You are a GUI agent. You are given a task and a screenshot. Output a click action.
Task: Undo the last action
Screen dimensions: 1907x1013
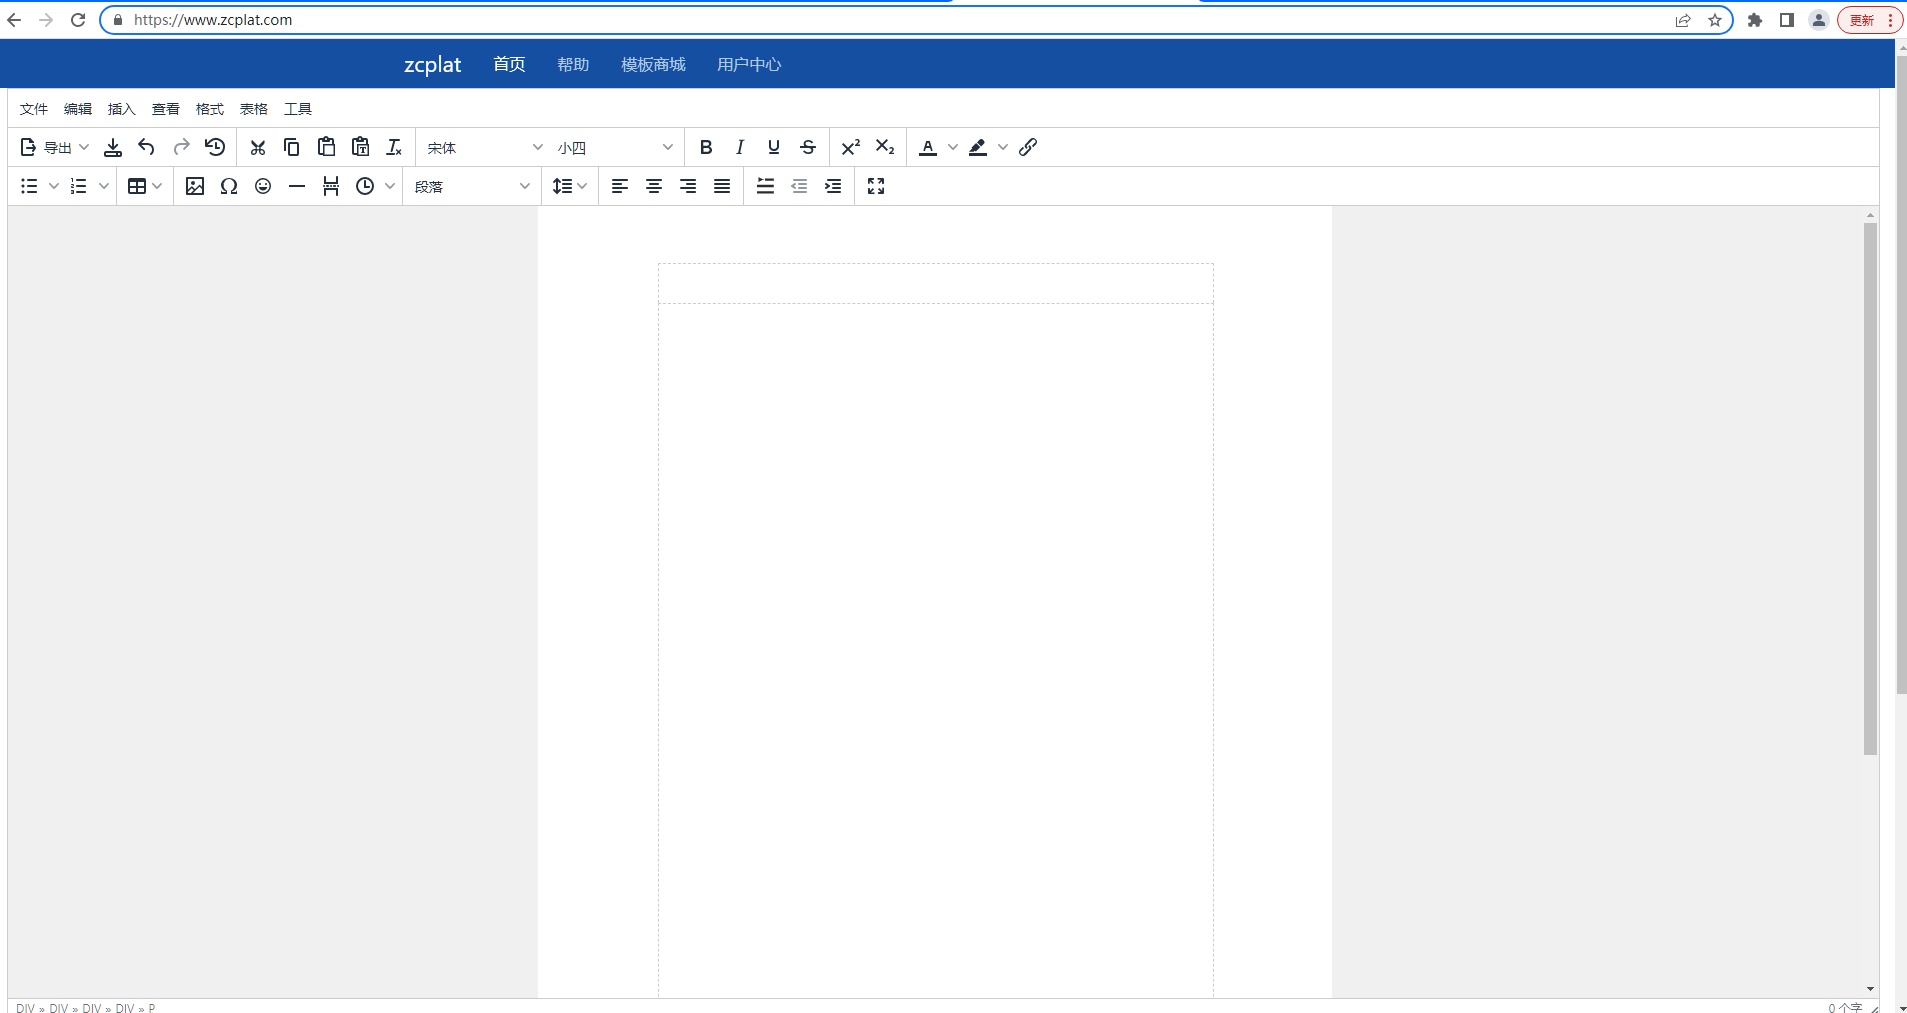(147, 147)
